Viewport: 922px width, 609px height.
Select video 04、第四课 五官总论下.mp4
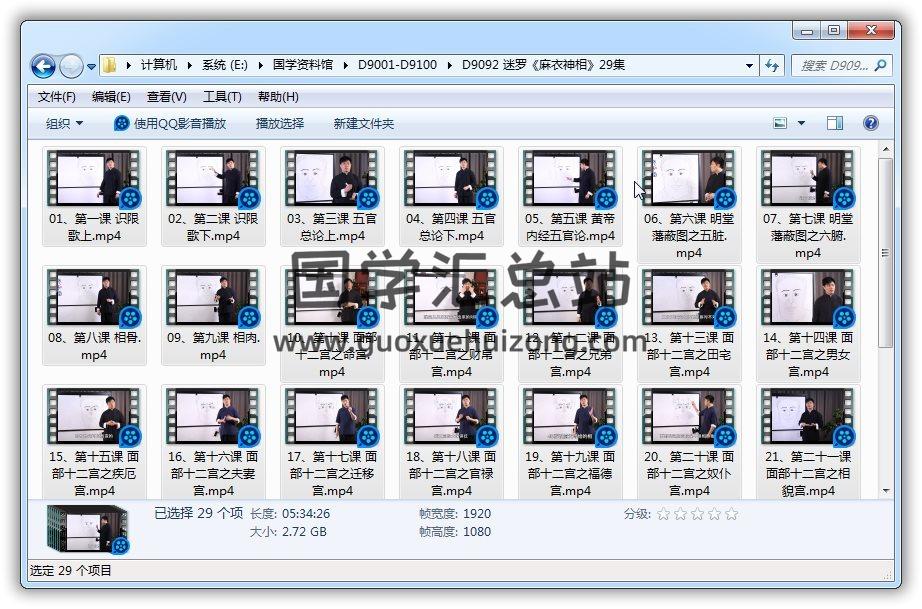(x=451, y=196)
